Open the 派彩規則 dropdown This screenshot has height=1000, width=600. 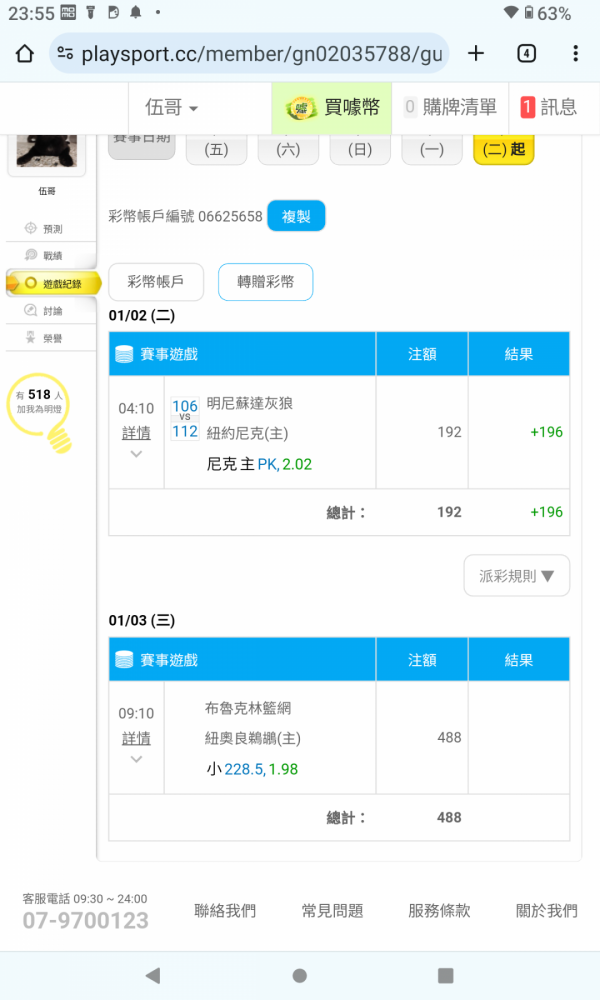516,576
